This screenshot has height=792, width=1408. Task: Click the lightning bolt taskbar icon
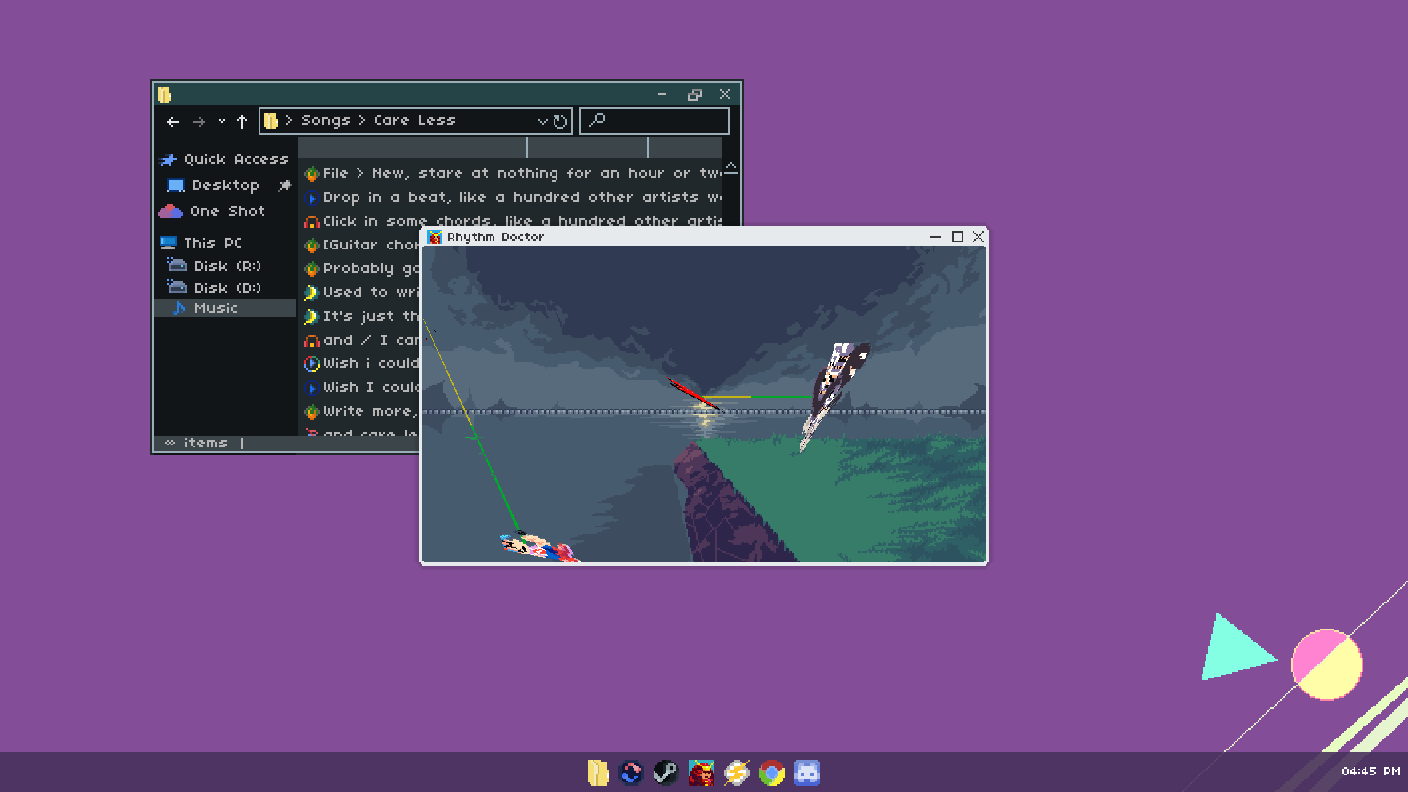[x=737, y=772]
